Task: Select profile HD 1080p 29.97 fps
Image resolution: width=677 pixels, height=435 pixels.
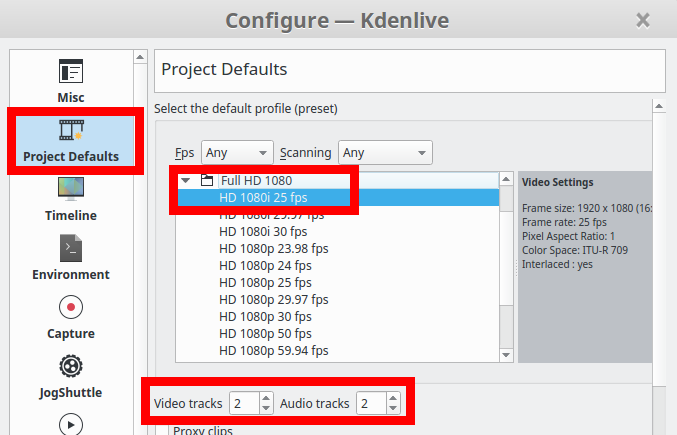Action: 274,299
